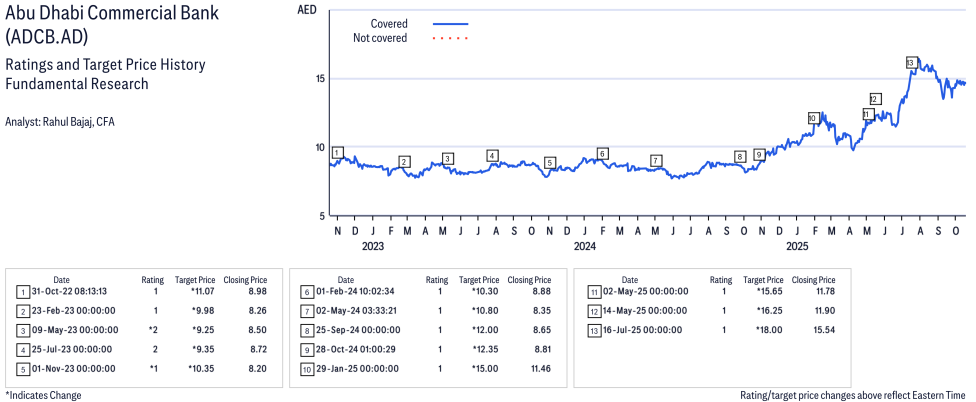This screenshot has width=976, height=402.
Task: Click the 2024 year label on the x-axis
Action: [x=584, y=245]
